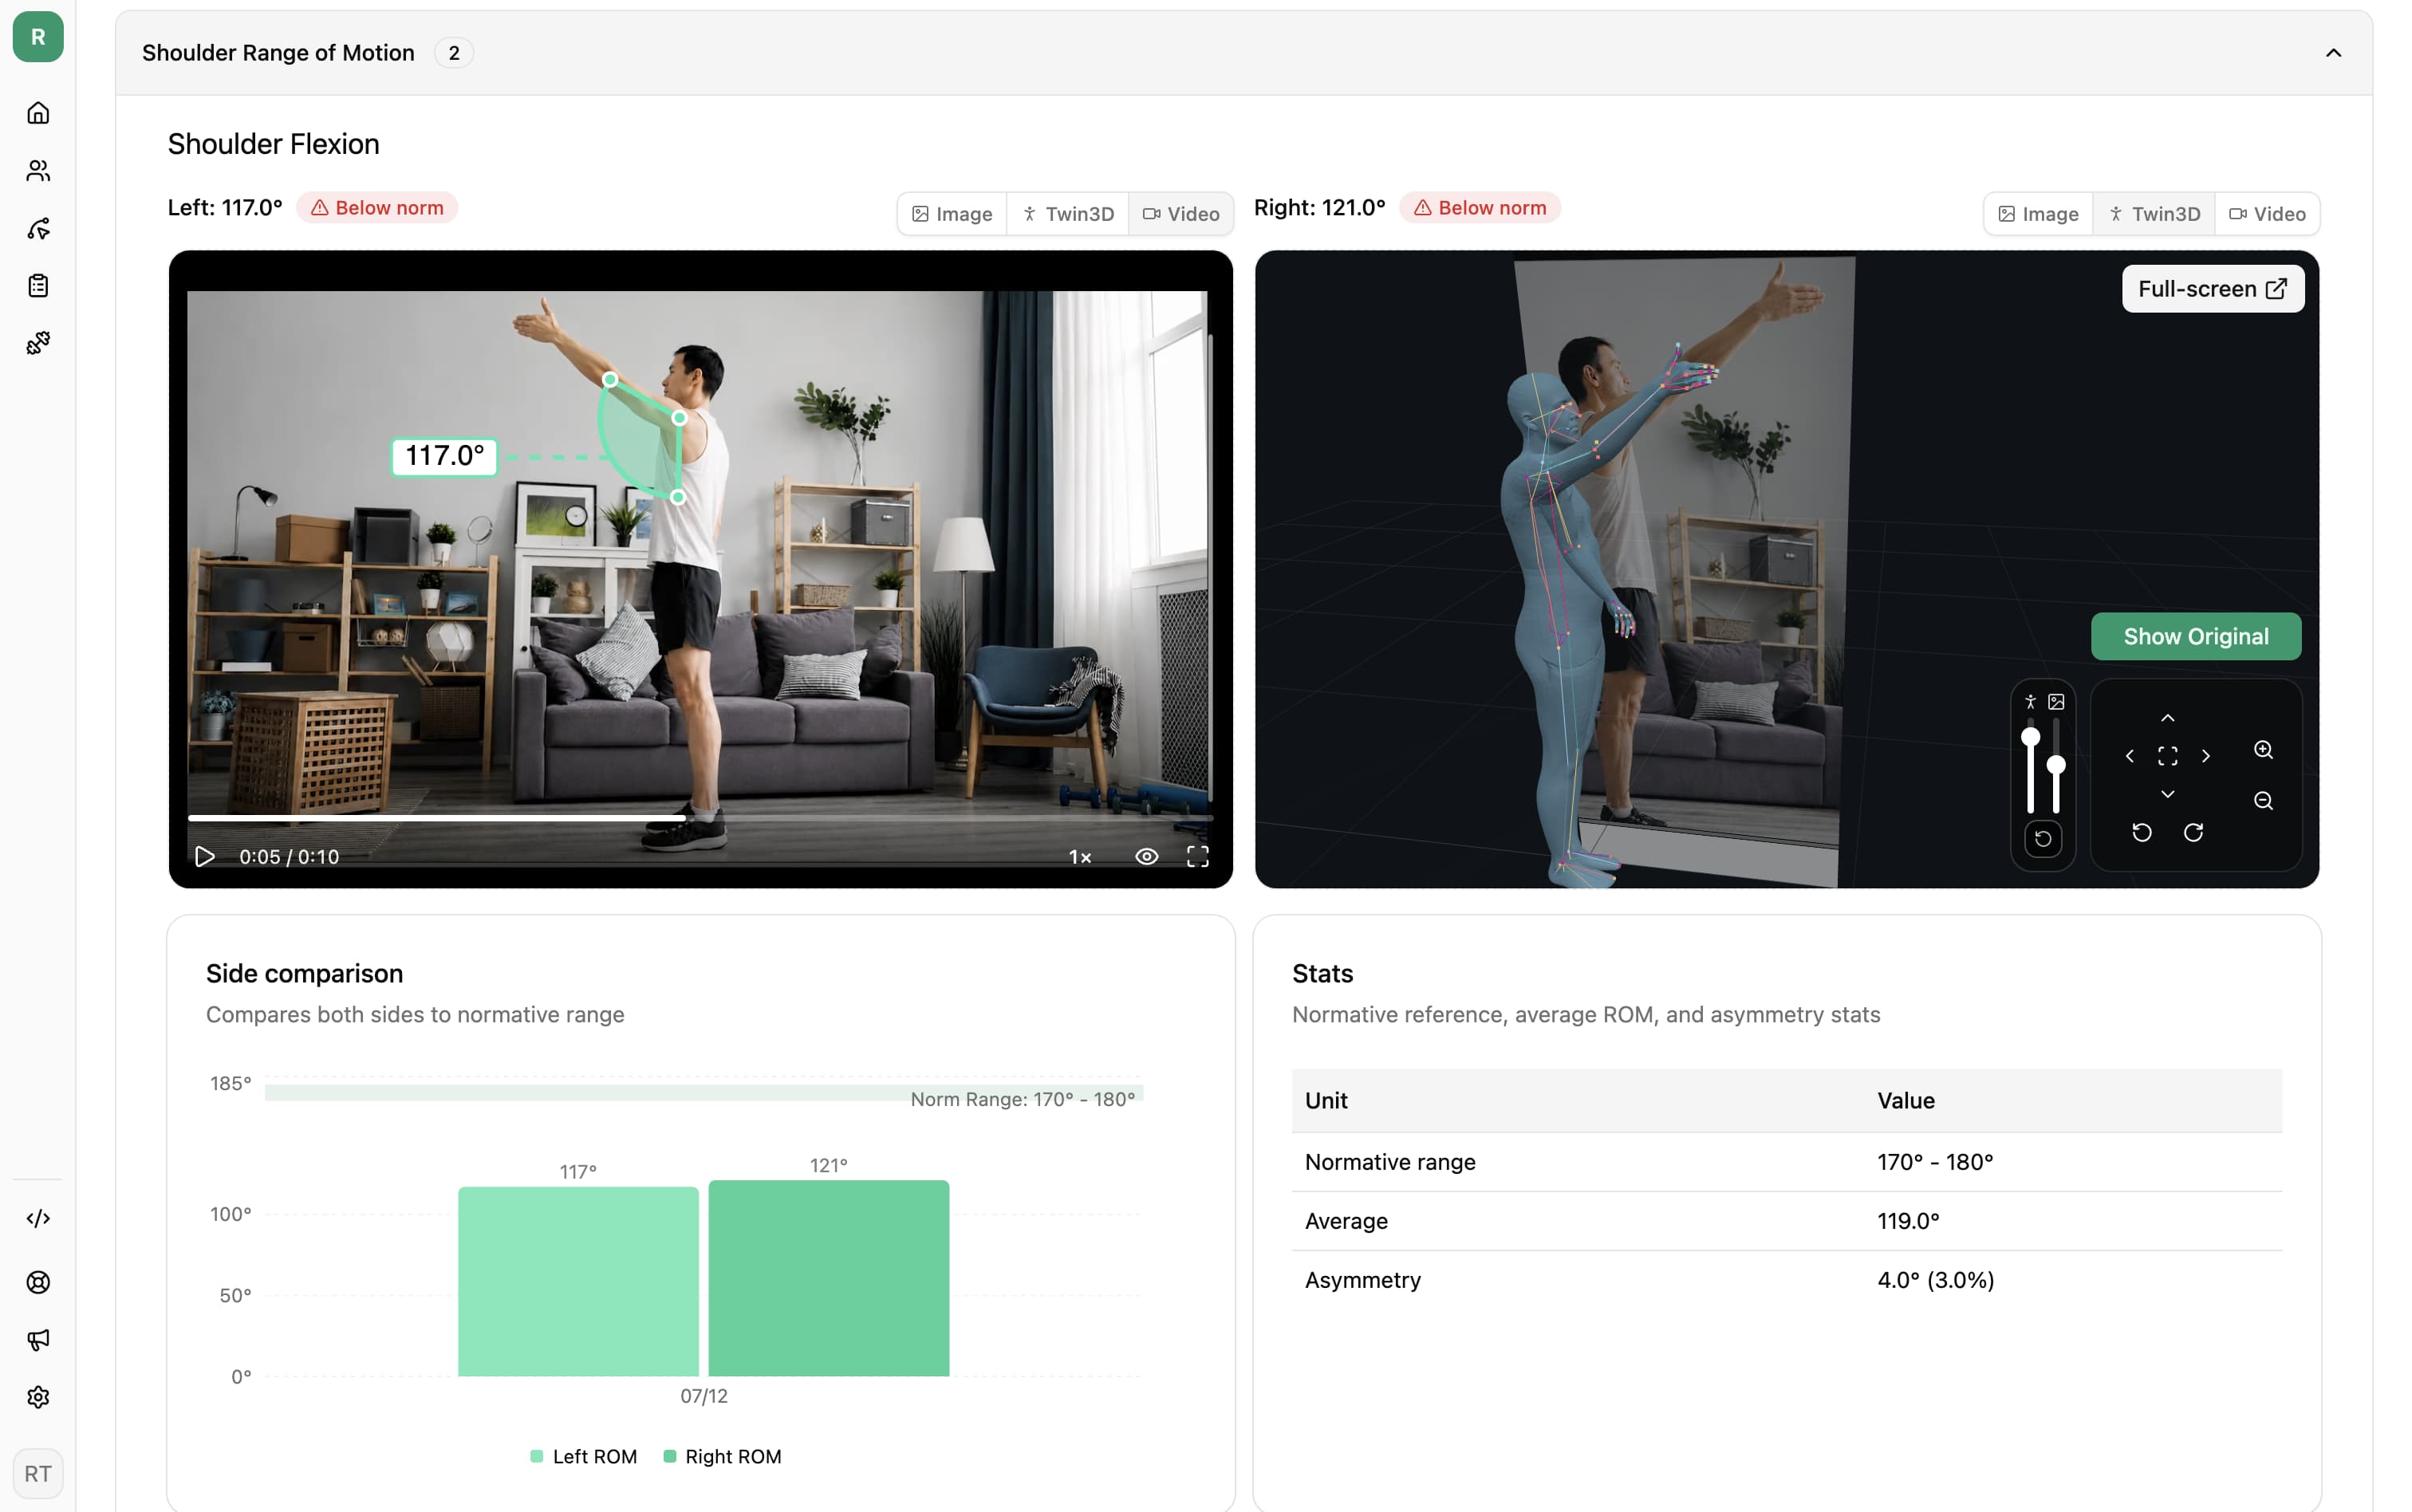
Task: Click the right Below norm badge
Action: pyautogui.click(x=1480, y=208)
